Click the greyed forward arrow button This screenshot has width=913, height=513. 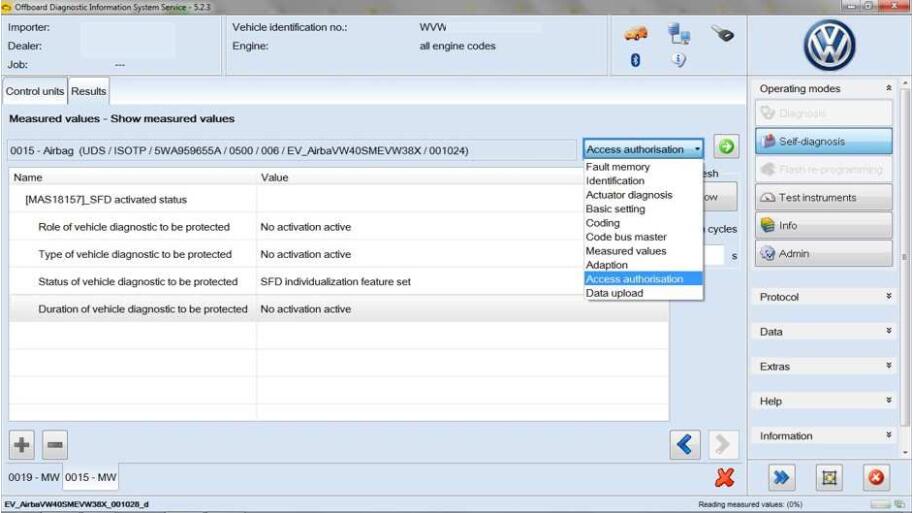723,445
